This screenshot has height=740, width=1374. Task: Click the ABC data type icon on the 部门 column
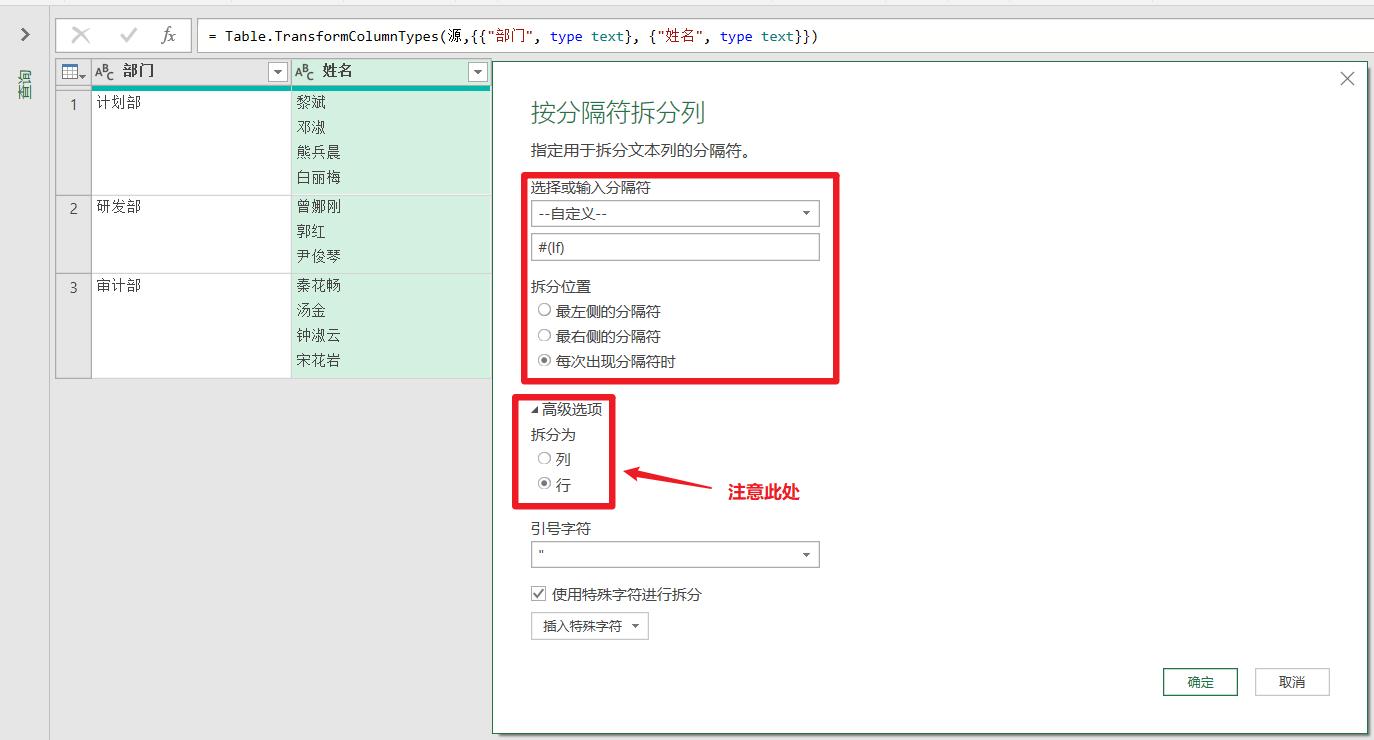point(105,71)
